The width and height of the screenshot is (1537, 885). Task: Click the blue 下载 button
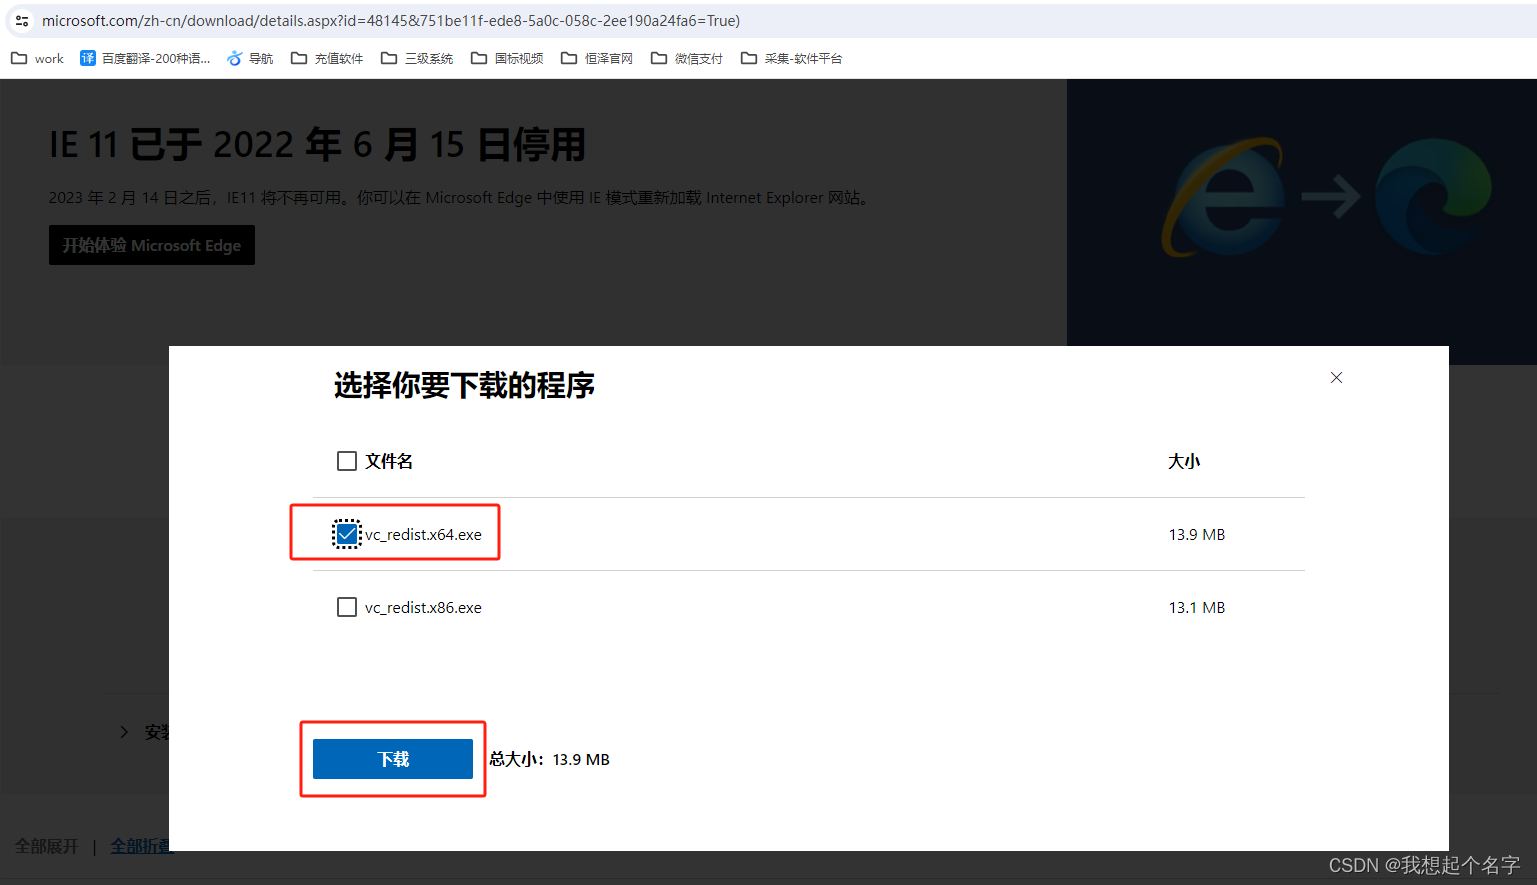point(393,759)
